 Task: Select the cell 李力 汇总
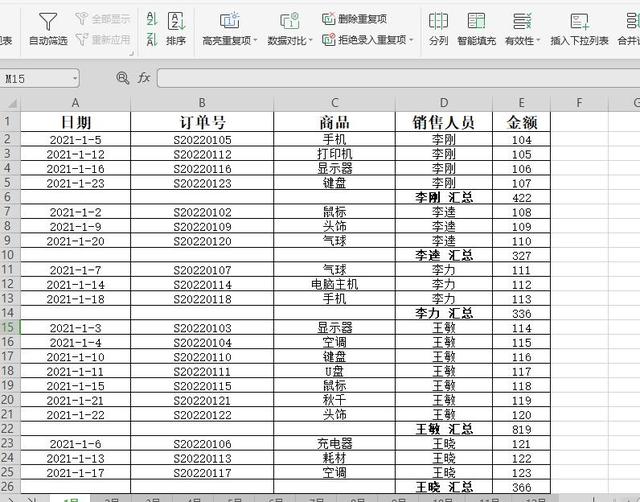point(444,313)
